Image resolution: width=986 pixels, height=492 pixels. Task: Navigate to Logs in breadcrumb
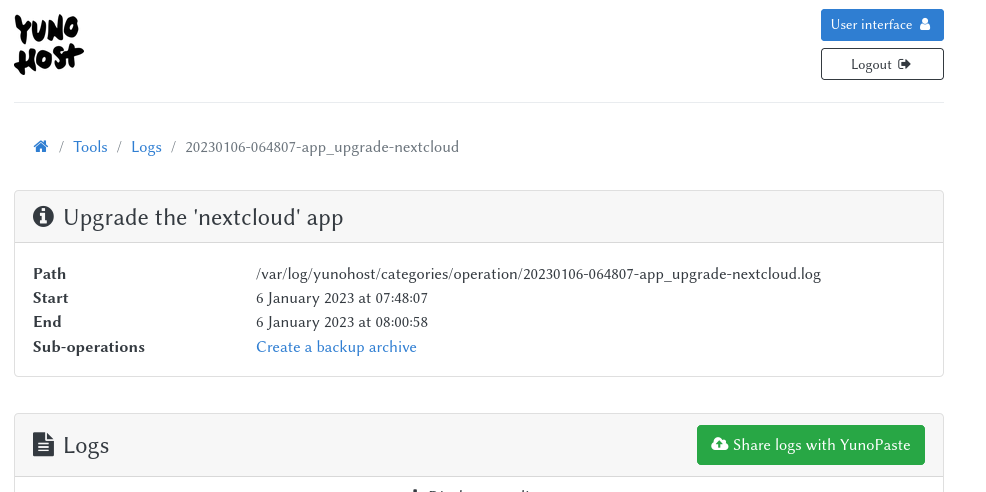[x=147, y=147]
